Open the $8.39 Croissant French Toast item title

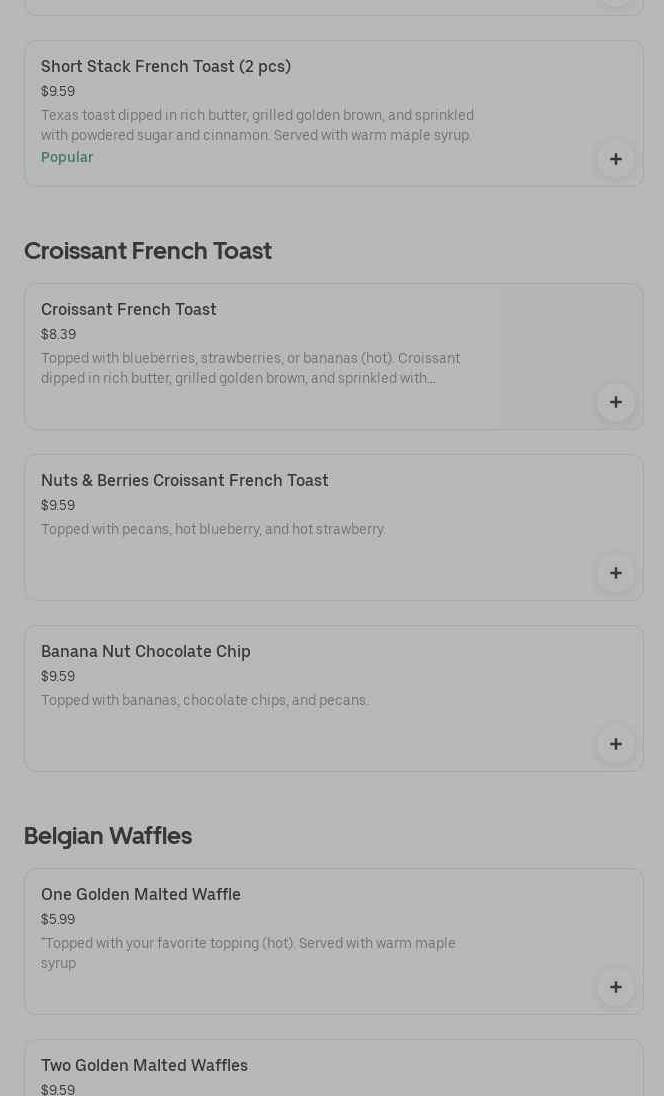[129, 309]
